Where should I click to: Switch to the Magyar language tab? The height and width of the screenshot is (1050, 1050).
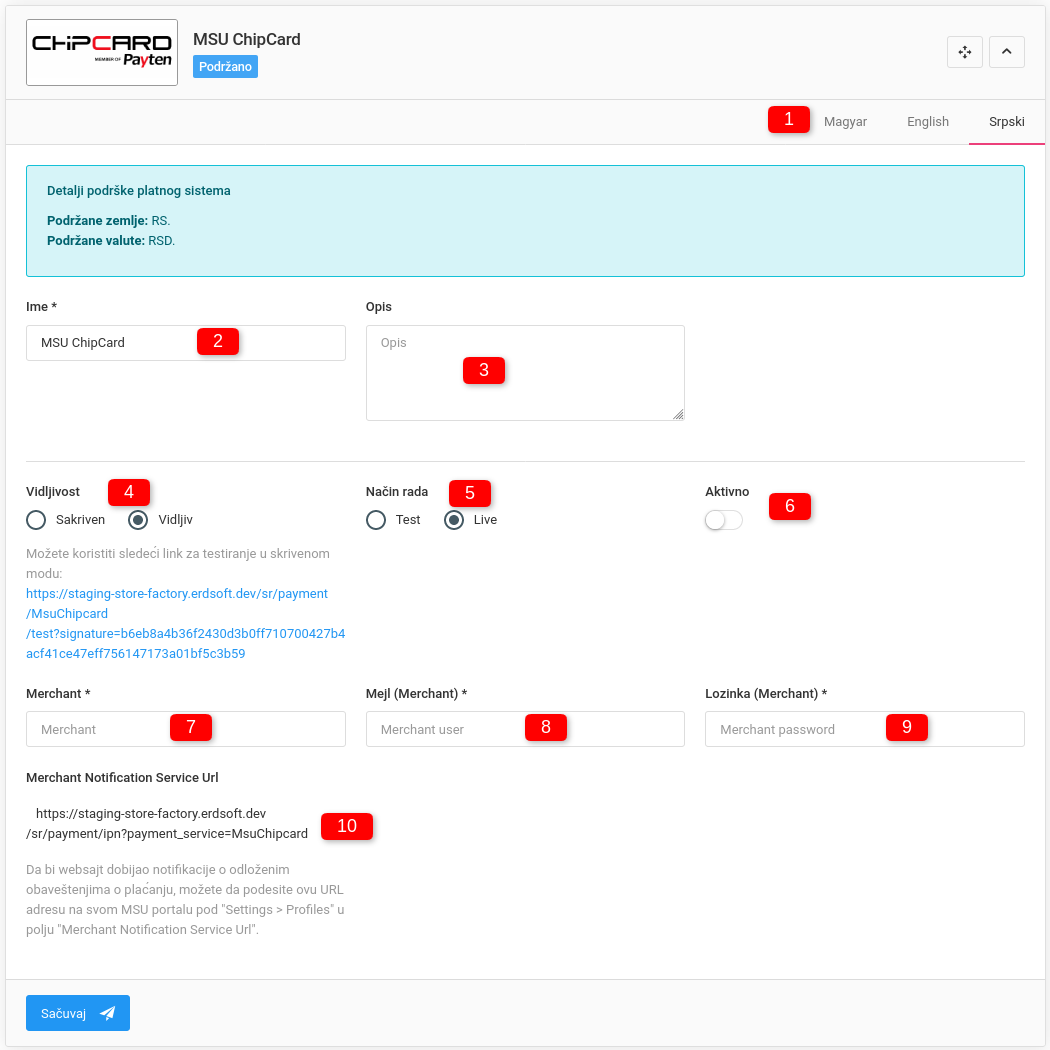coord(845,122)
